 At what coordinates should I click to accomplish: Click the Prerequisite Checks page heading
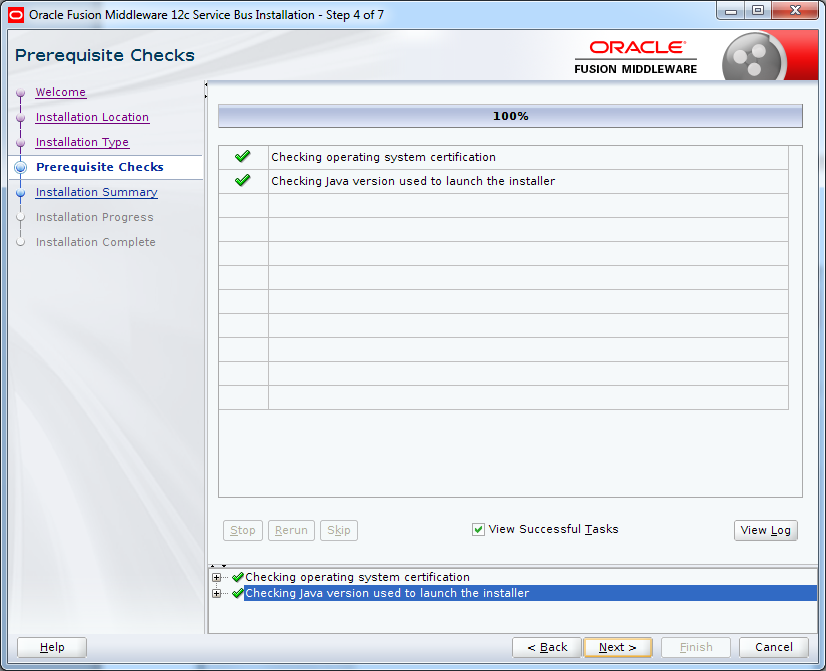[x=105, y=55]
